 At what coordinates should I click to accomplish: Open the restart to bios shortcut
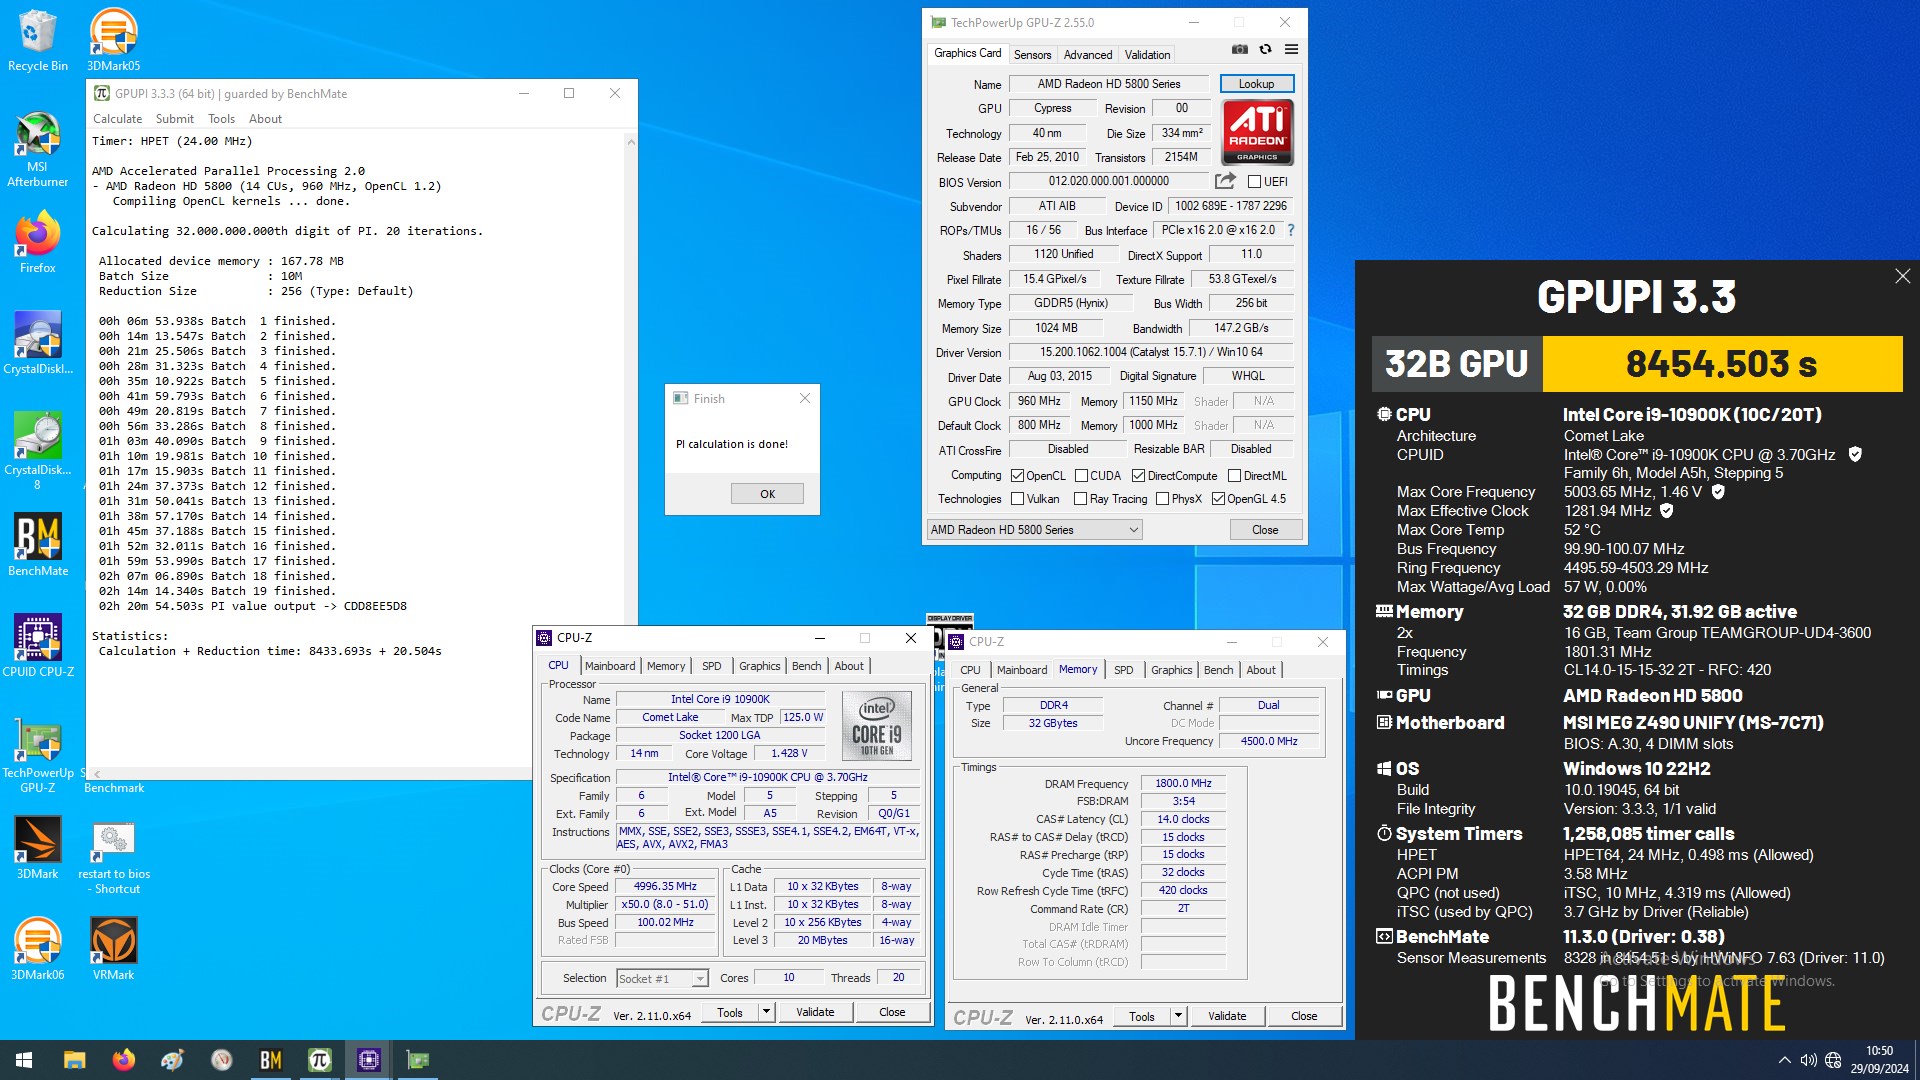[113, 857]
